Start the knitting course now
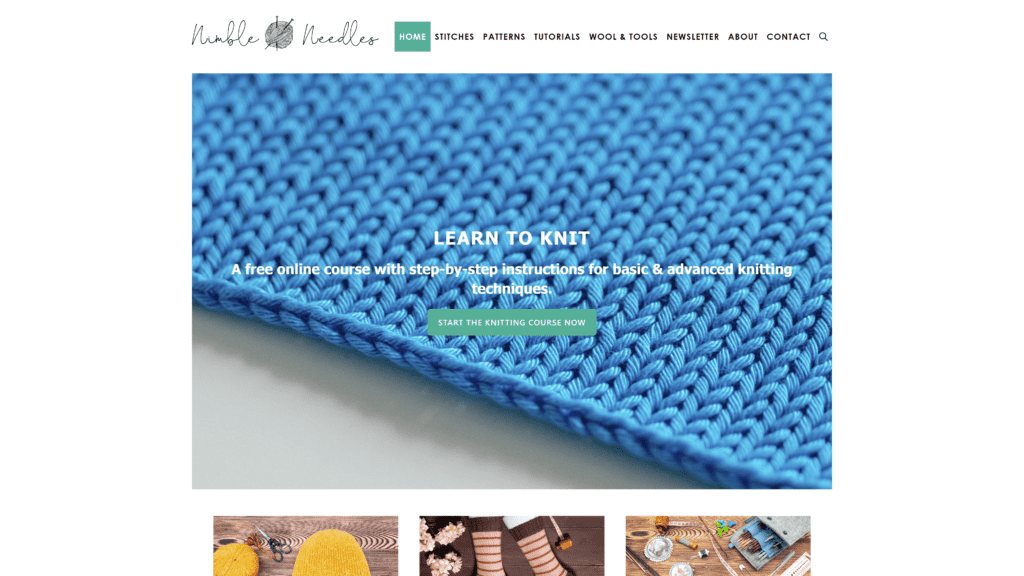The width and height of the screenshot is (1024, 576). [x=511, y=323]
